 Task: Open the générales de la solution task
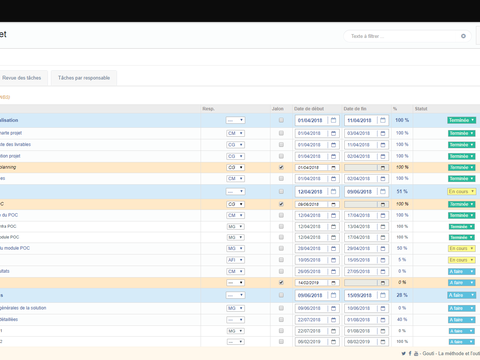(x=23, y=308)
